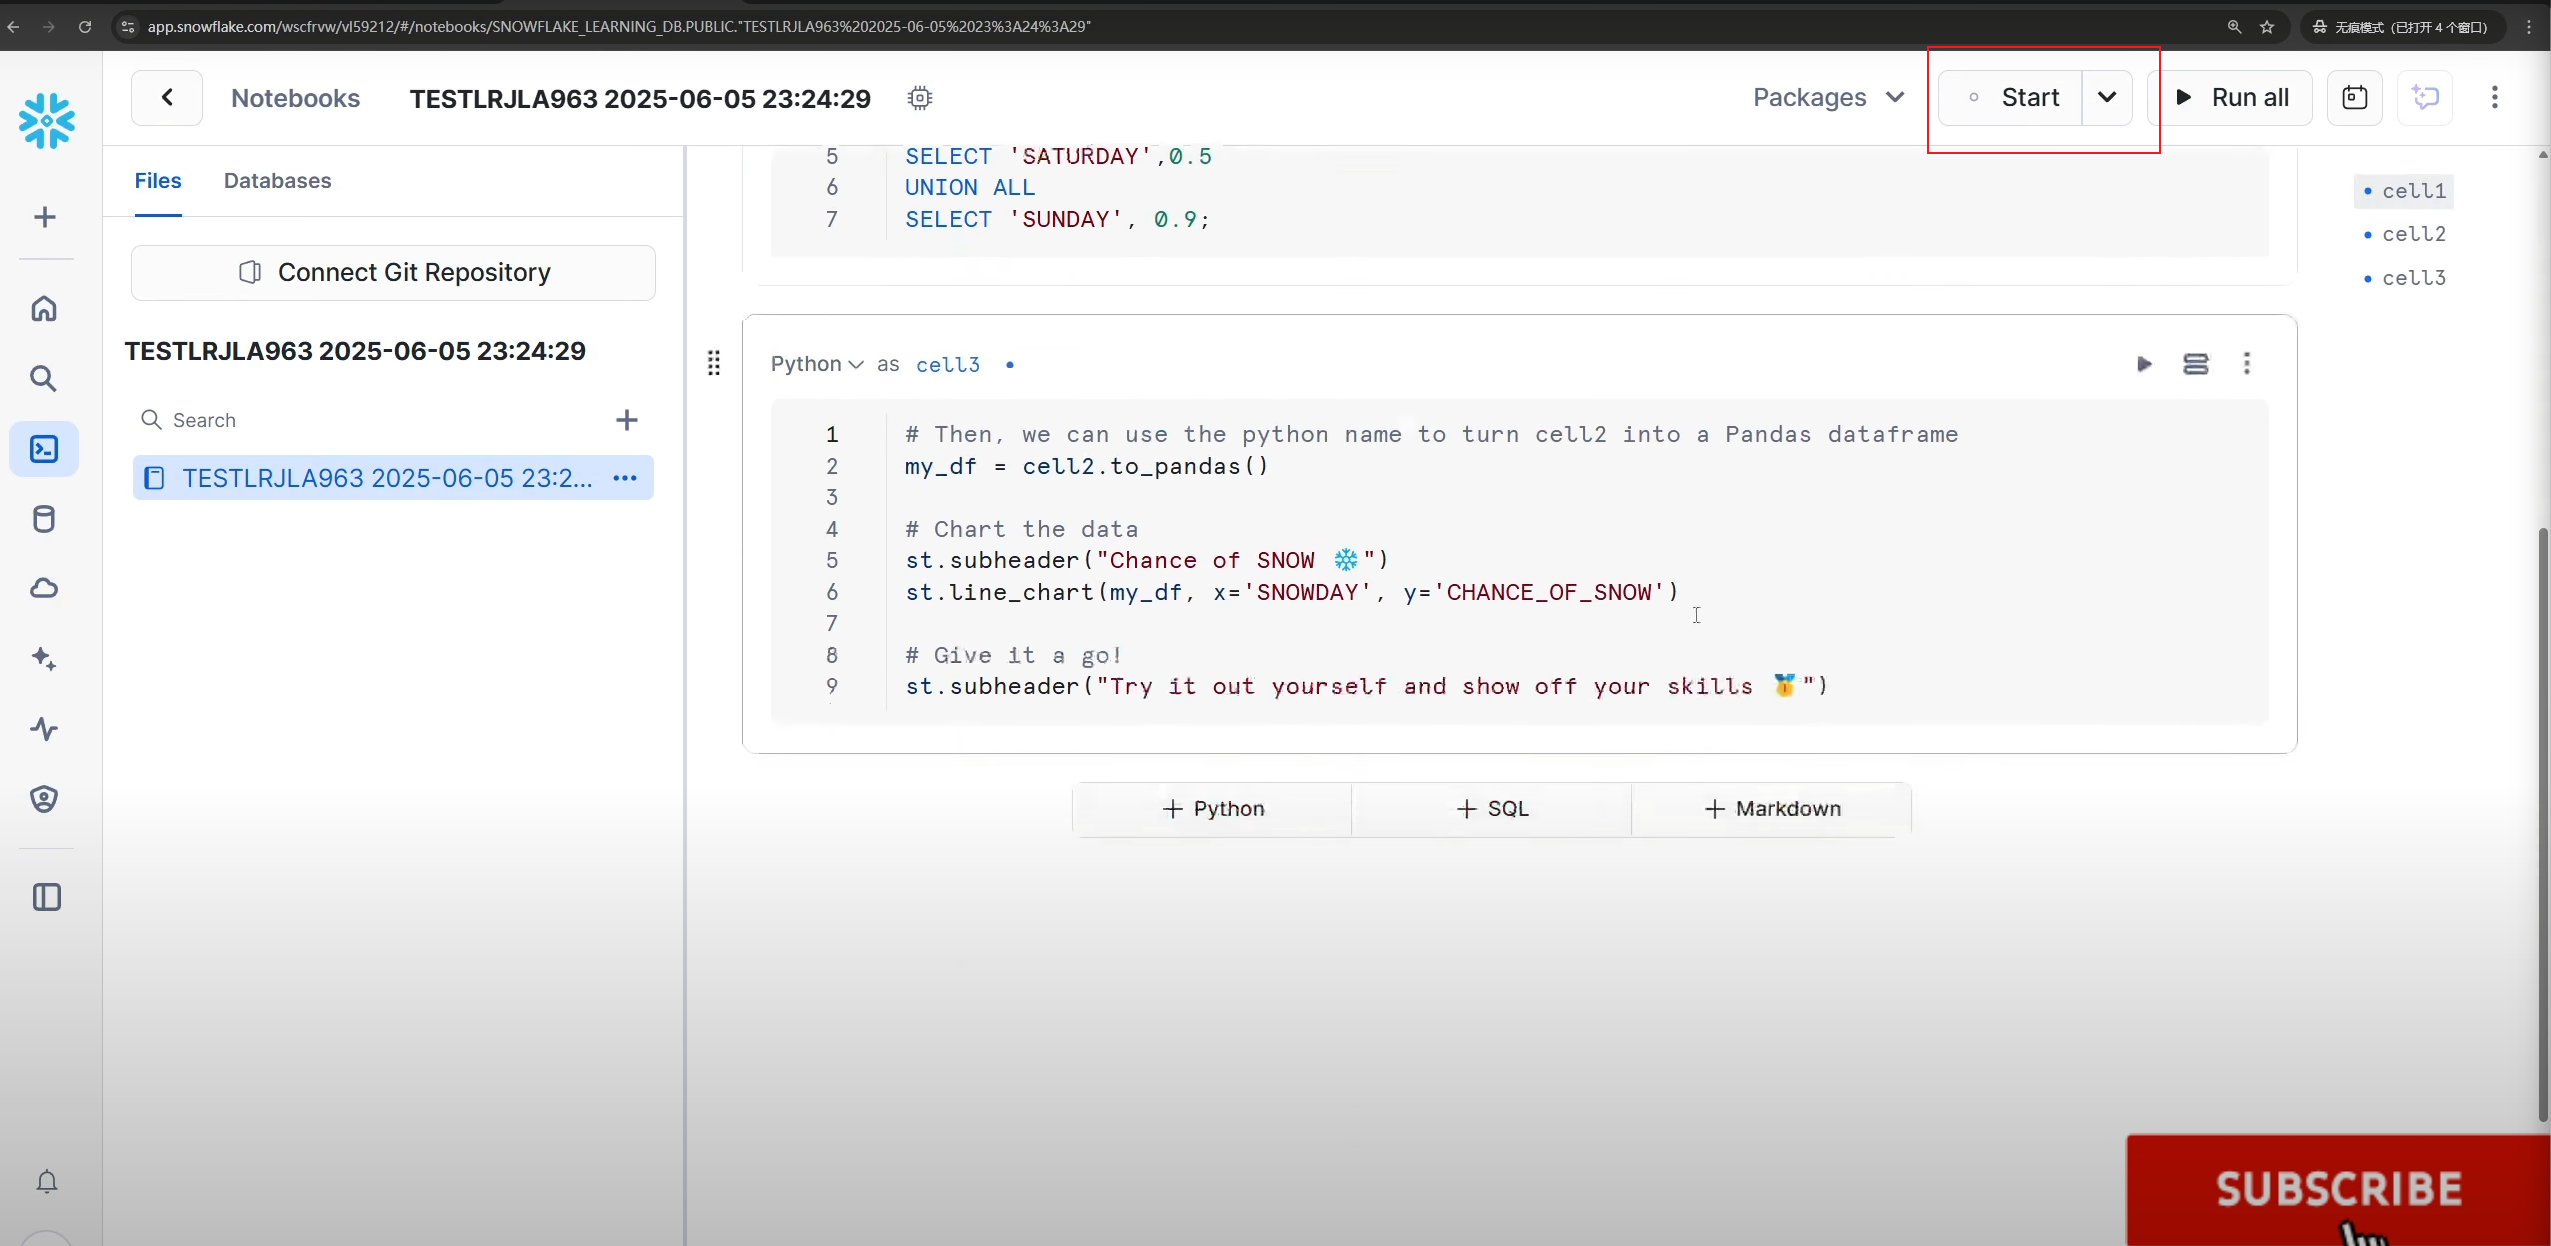Open Search in the left sidebar
Screen dimensions: 2551x1246
[x=44, y=378]
